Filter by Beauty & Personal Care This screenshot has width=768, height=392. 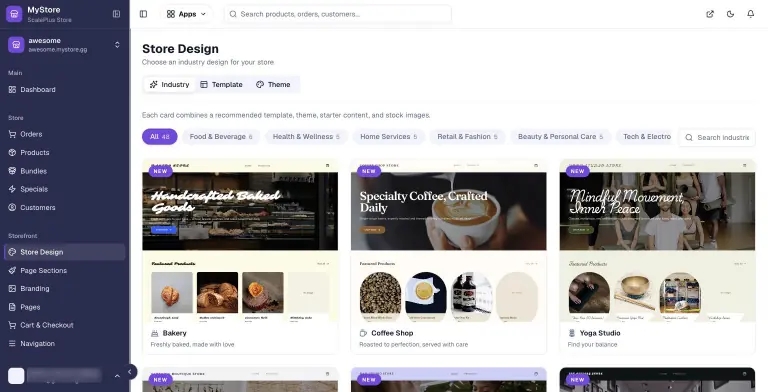click(560, 137)
